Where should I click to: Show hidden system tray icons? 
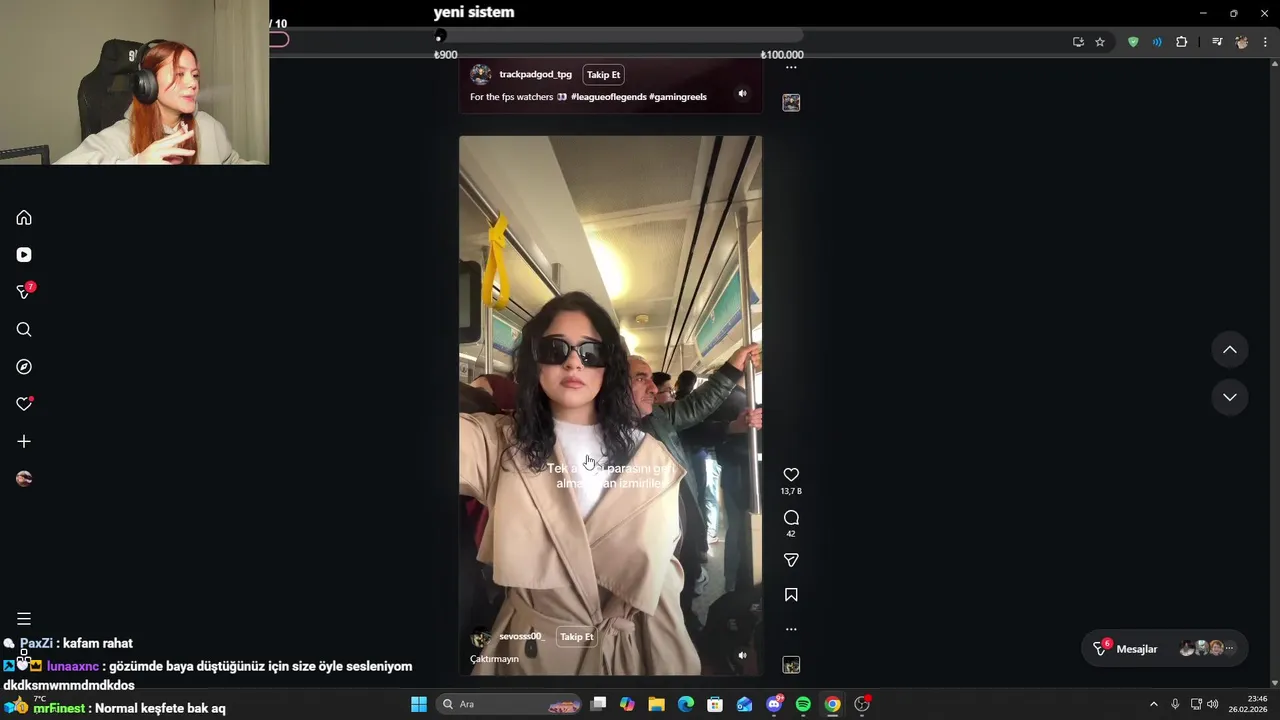coord(1153,704)
